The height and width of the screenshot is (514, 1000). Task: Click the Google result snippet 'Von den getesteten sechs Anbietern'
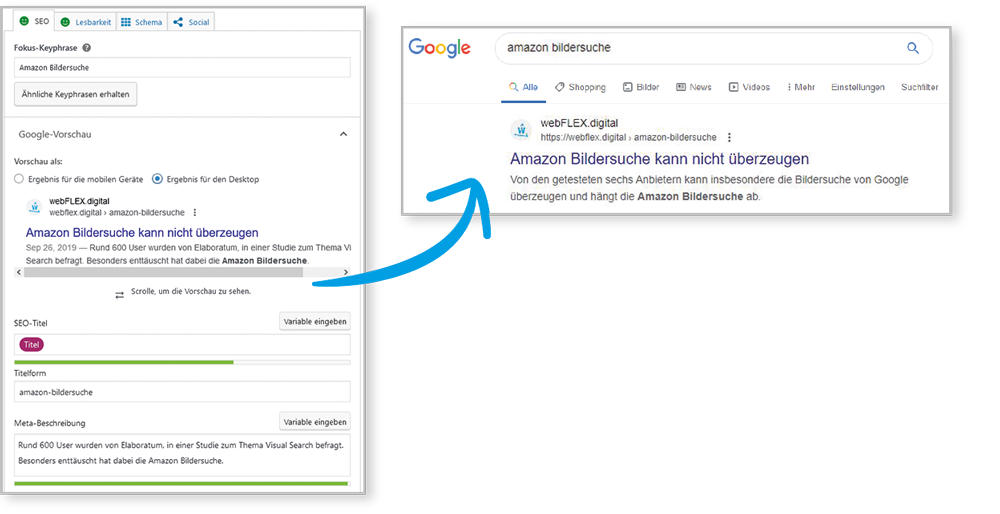click(709, 188)
